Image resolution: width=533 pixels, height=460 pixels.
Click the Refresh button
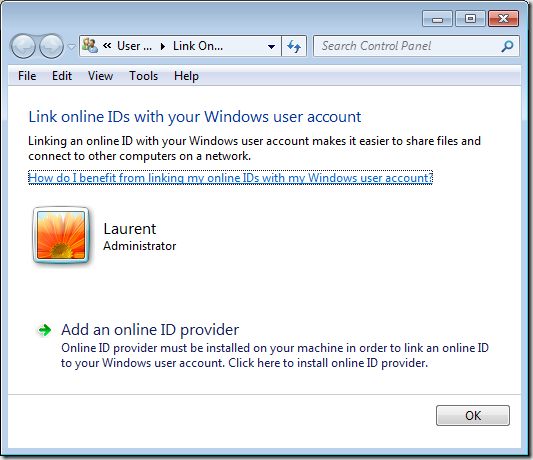click(x=294, y=46)
